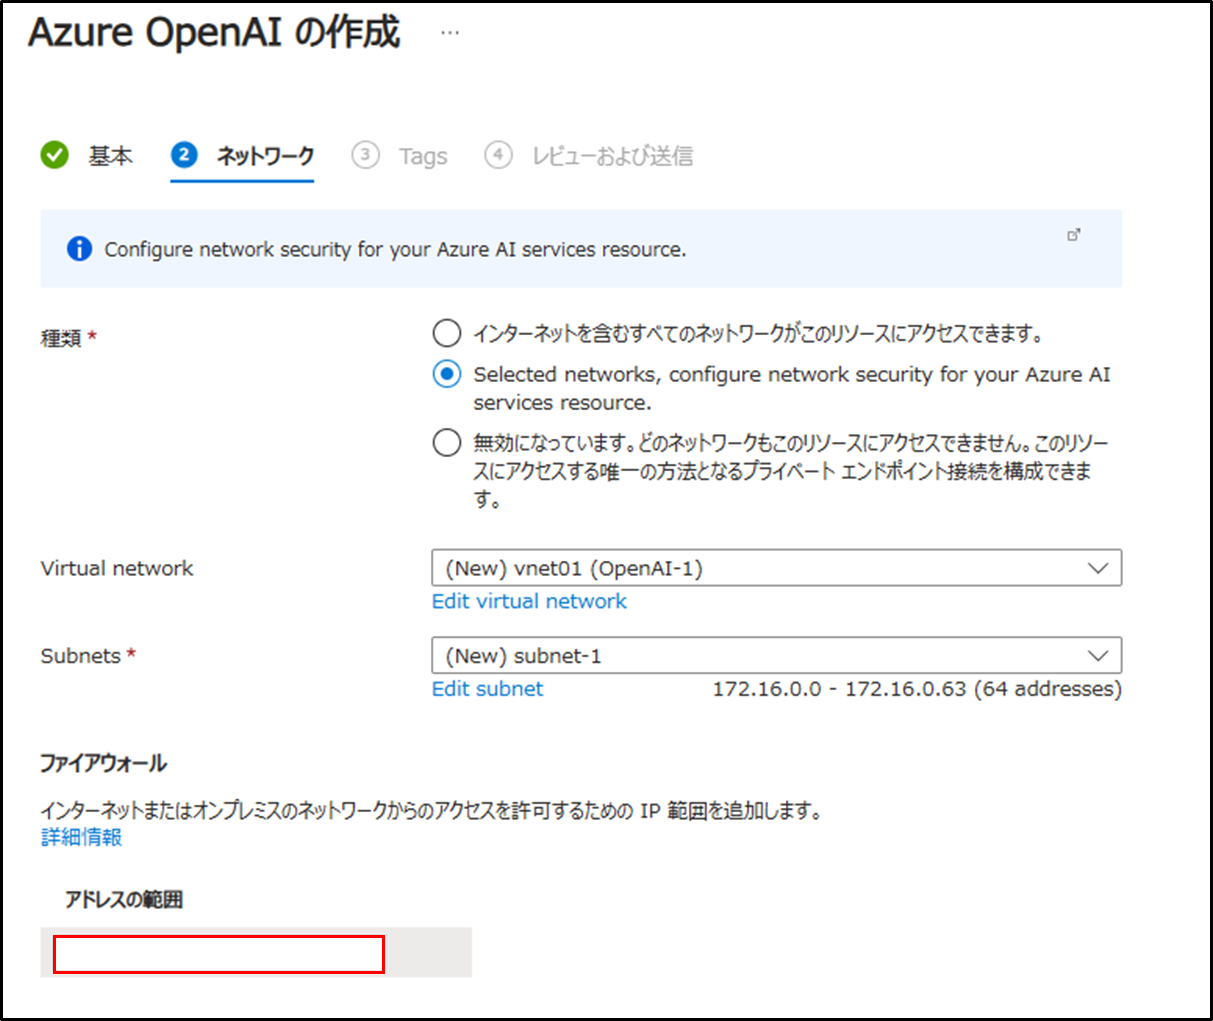The width and height of the screenshot is (1213, 1021).
Task: Open the ellipsis menu beside Azure OpenAI title
Action: 450,33
